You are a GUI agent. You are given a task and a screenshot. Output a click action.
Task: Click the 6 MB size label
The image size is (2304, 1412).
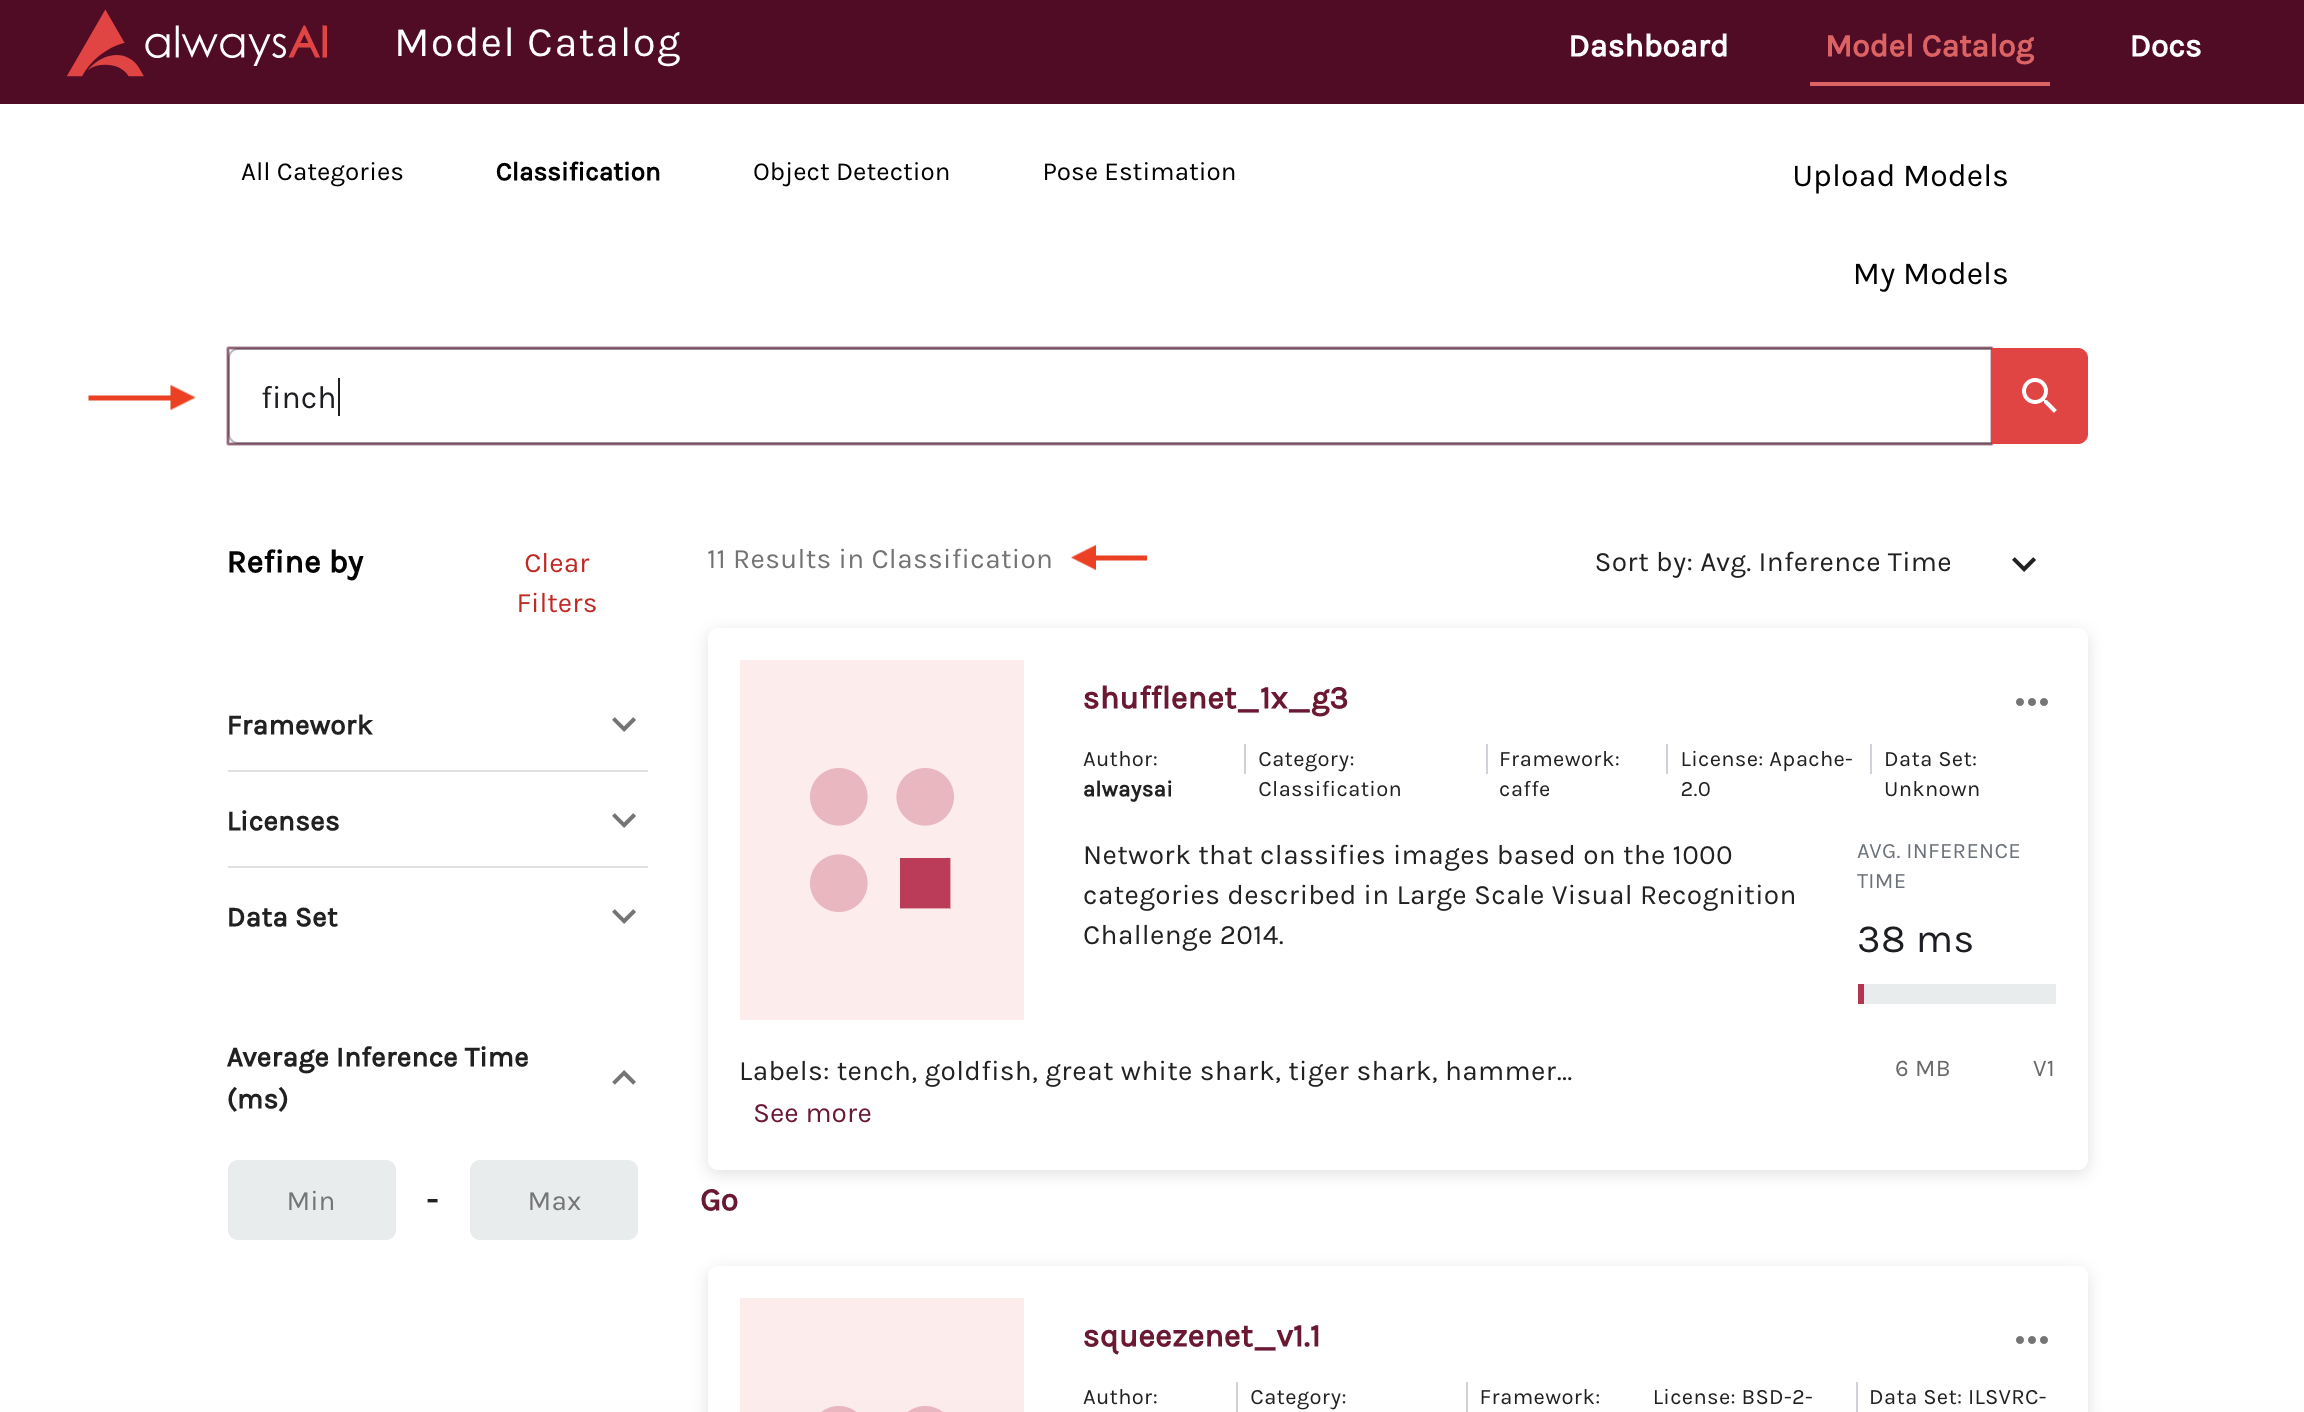pos(1922,1069)
